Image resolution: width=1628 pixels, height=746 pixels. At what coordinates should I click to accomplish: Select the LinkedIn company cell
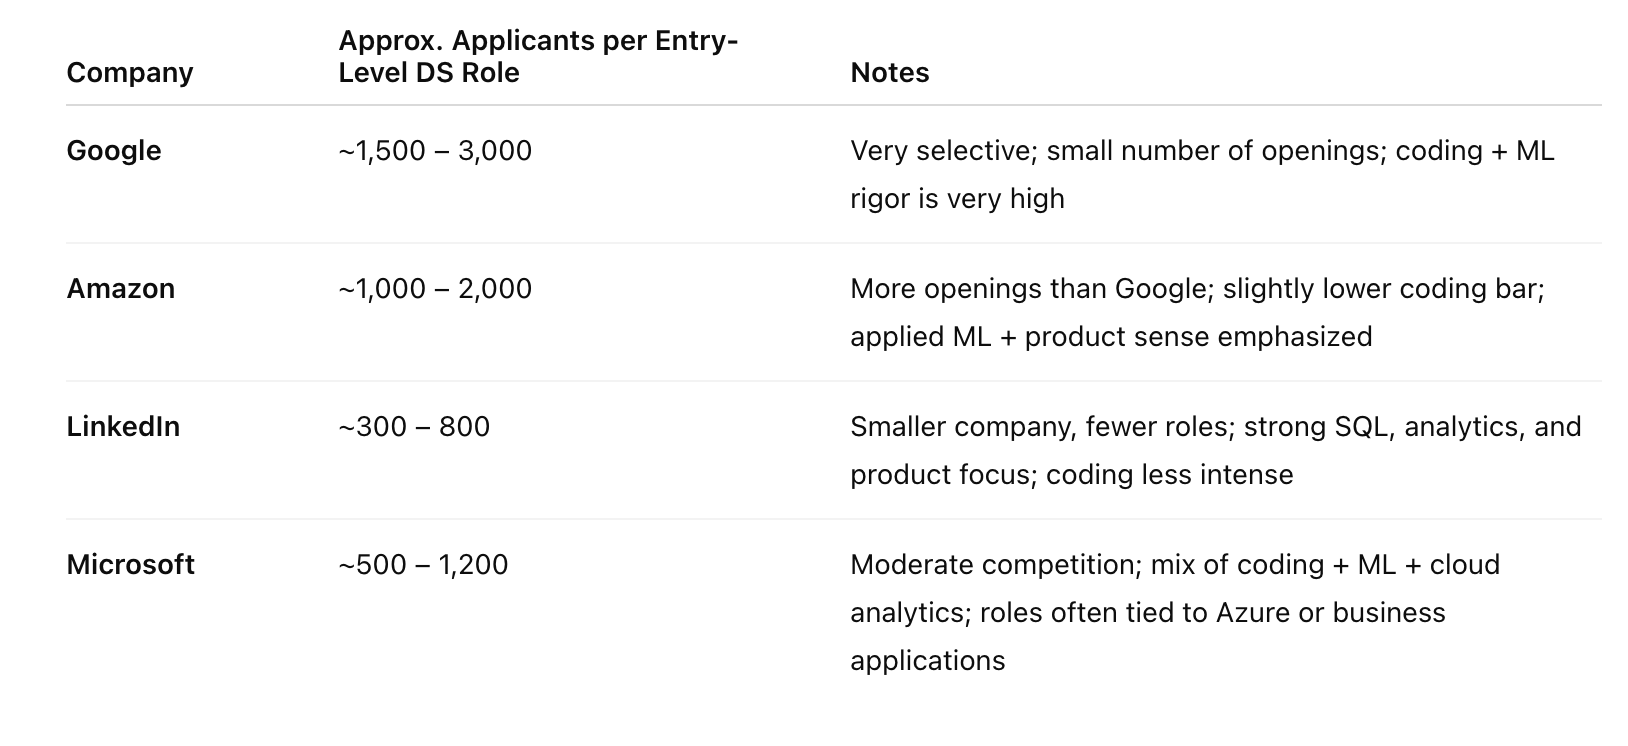coord(123,427)
